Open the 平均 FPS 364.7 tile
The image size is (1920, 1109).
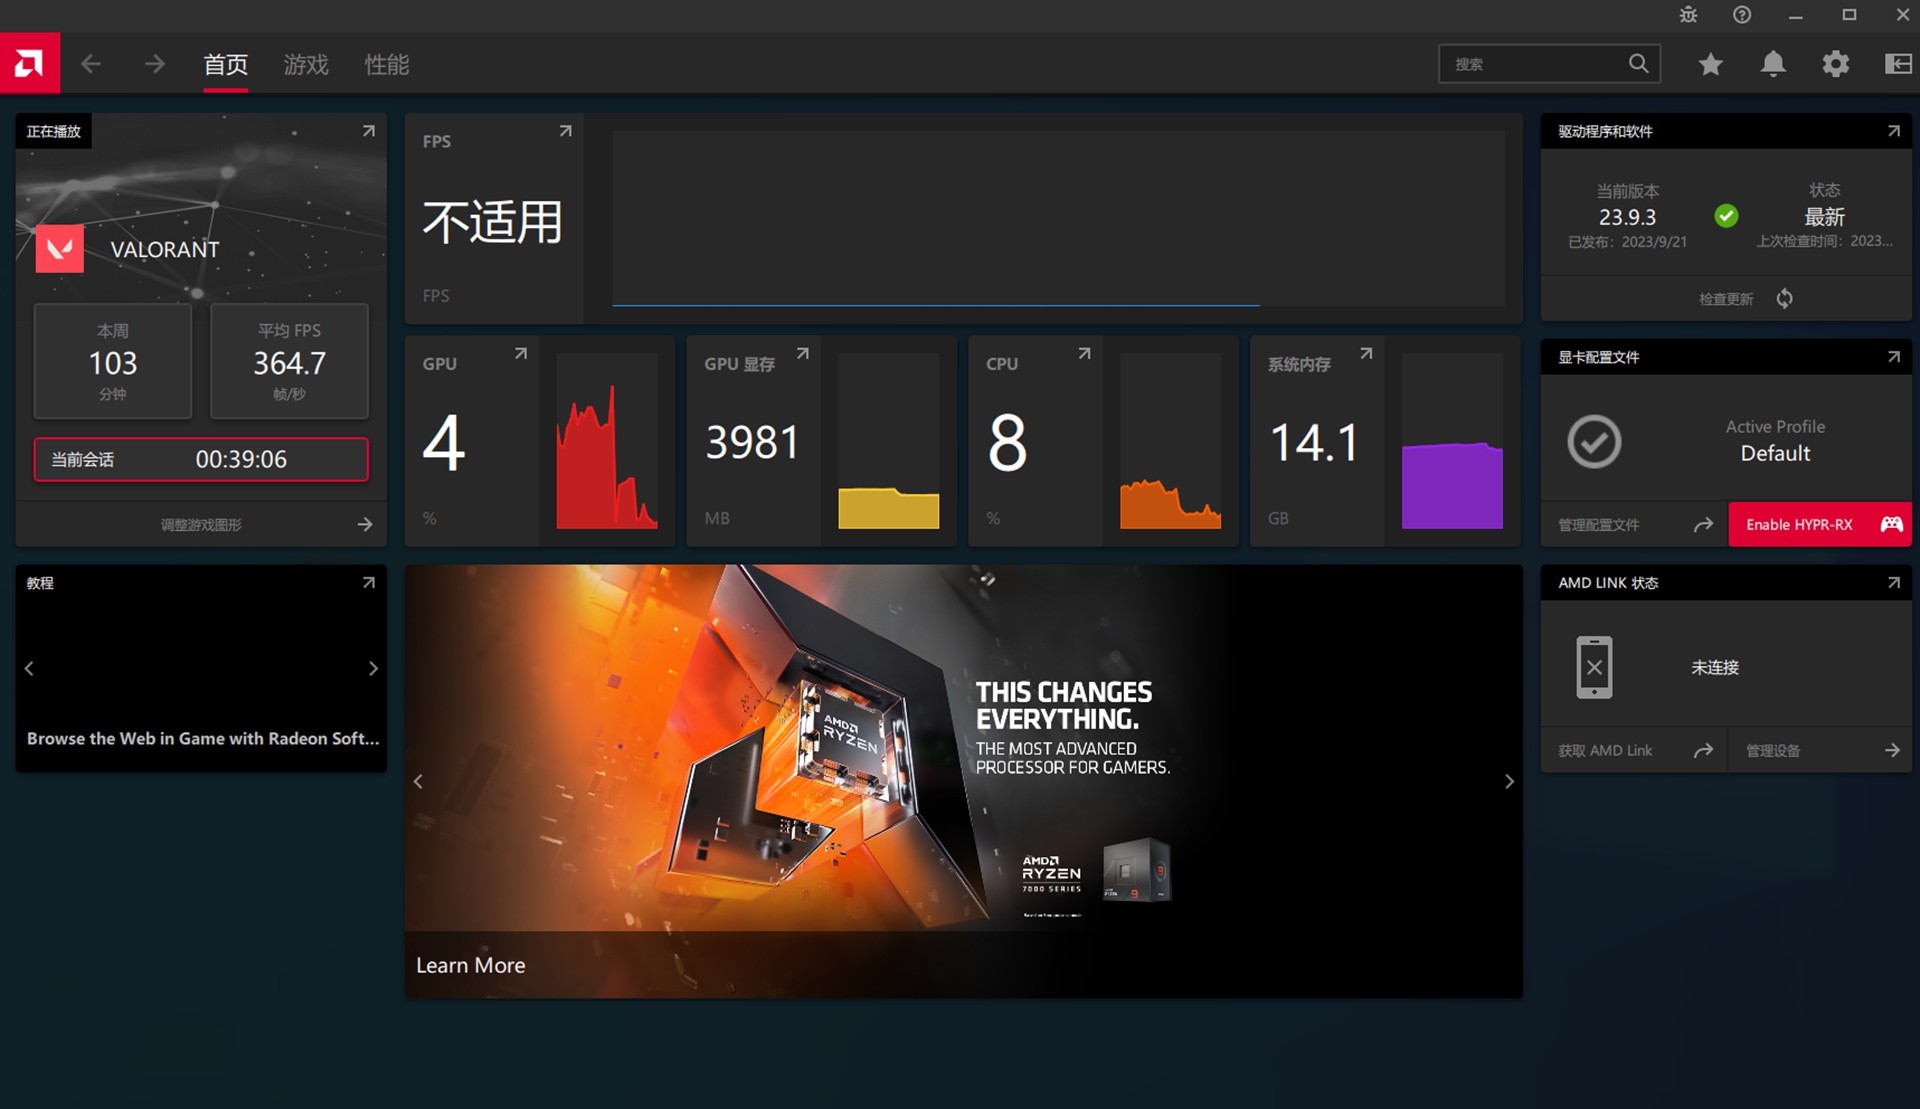[x=289, y=361]
